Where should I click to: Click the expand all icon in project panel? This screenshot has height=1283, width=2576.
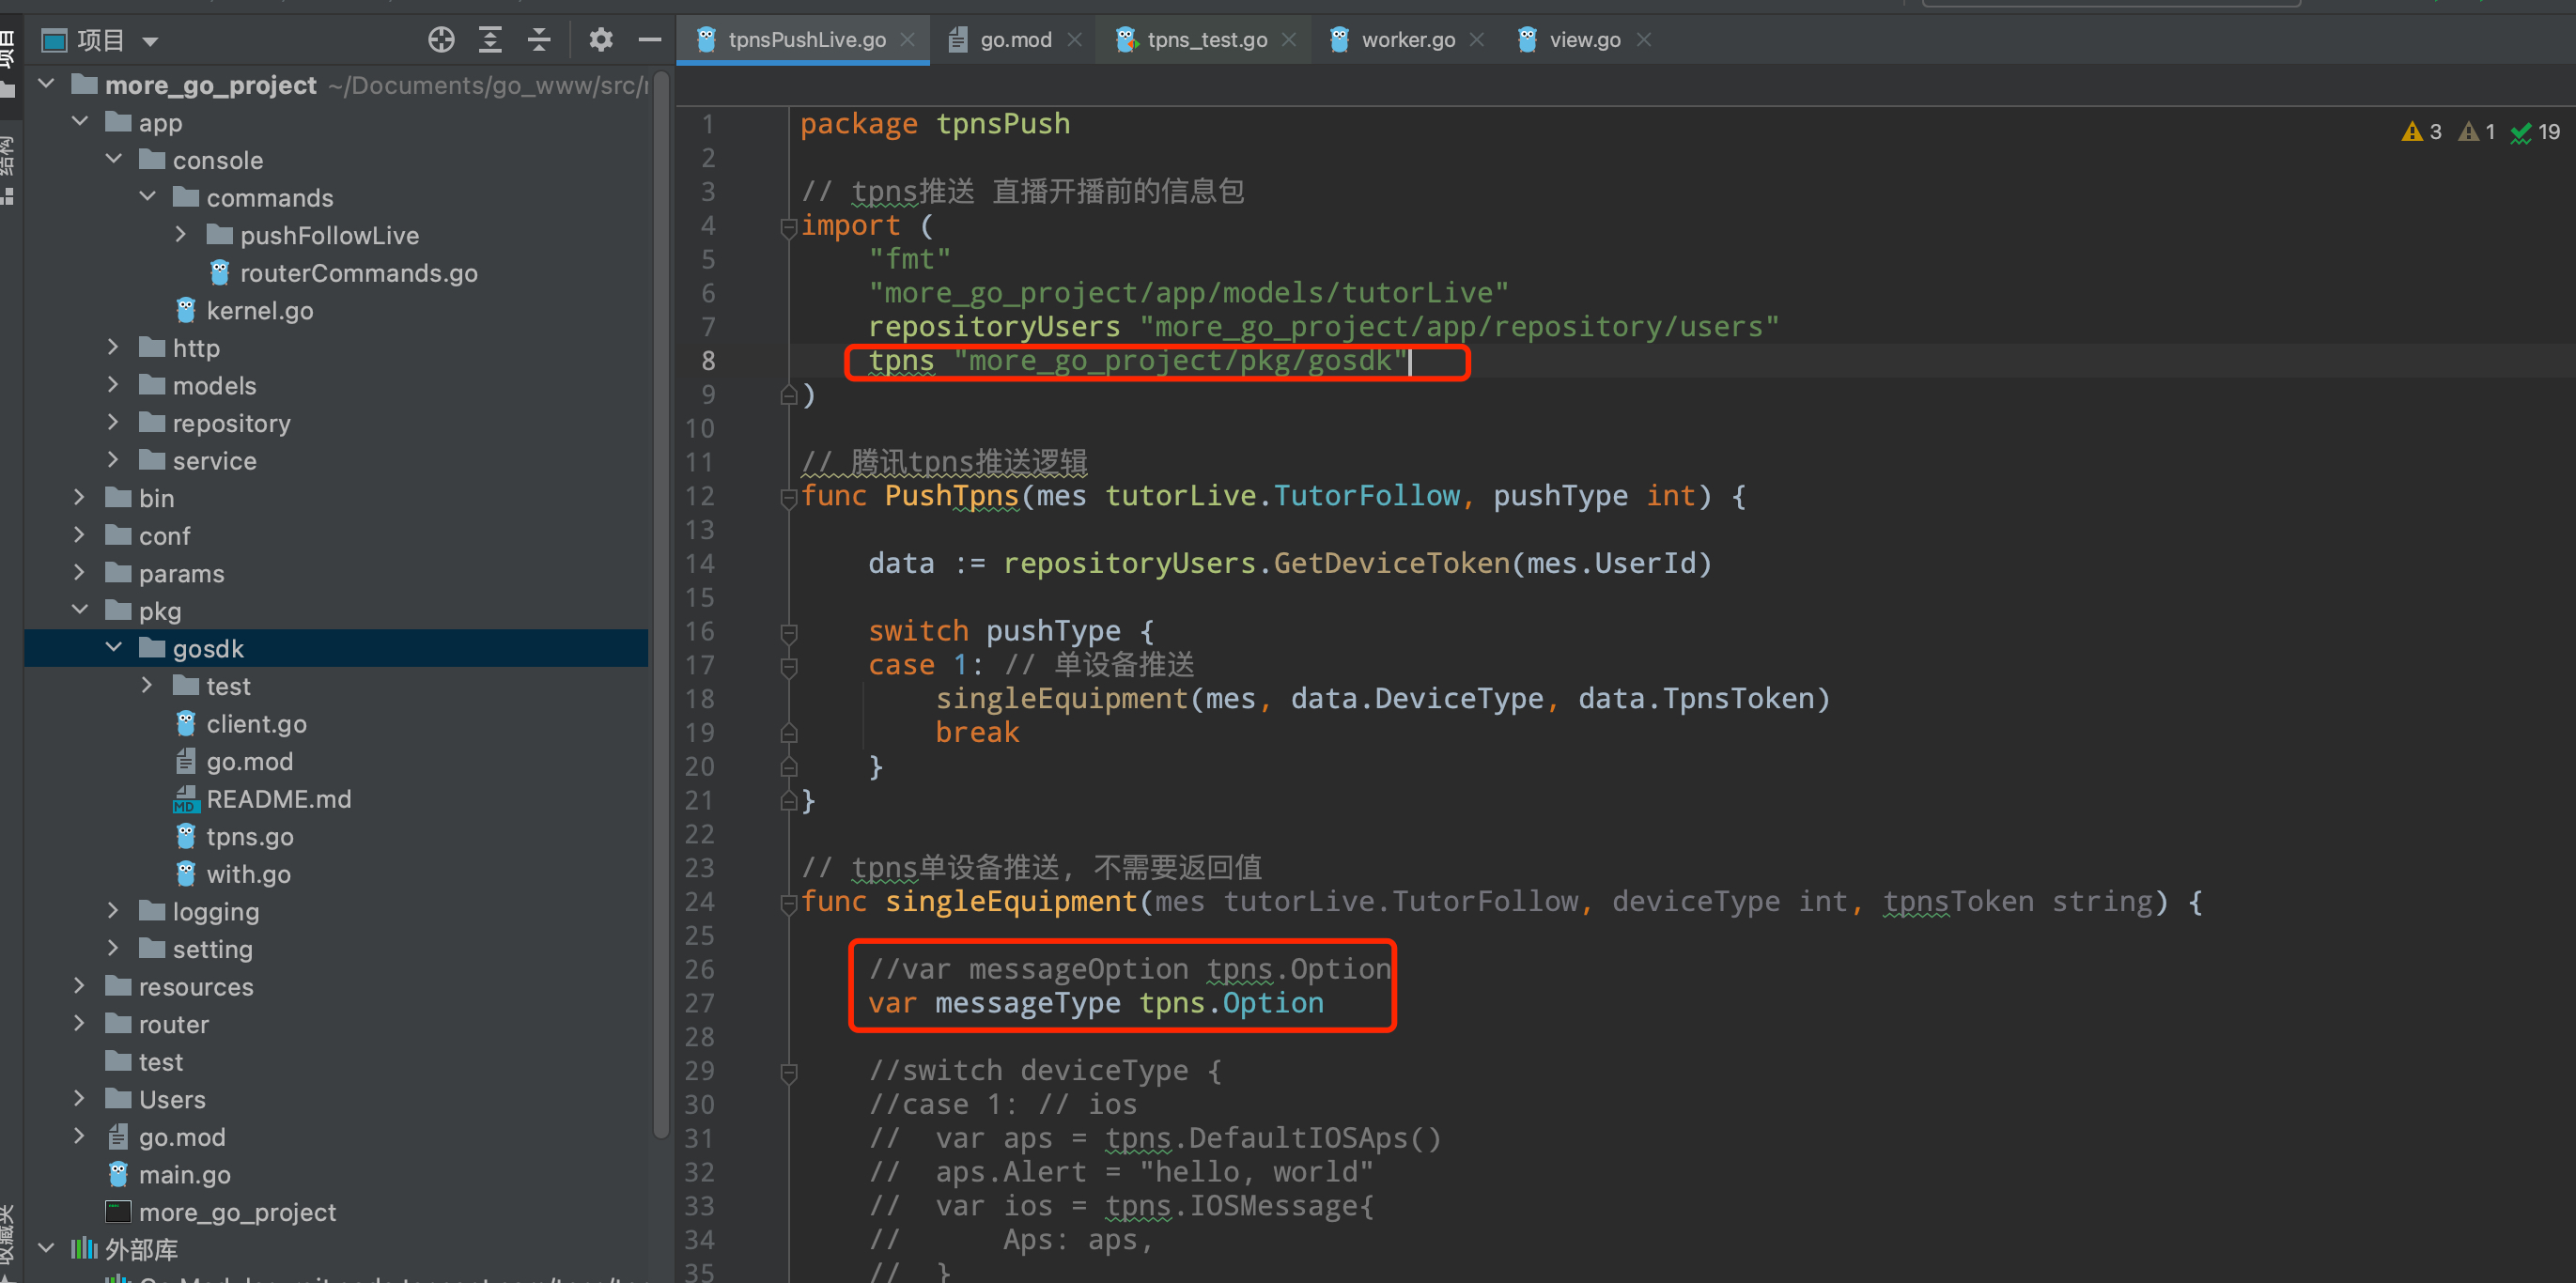coord(490,40)
